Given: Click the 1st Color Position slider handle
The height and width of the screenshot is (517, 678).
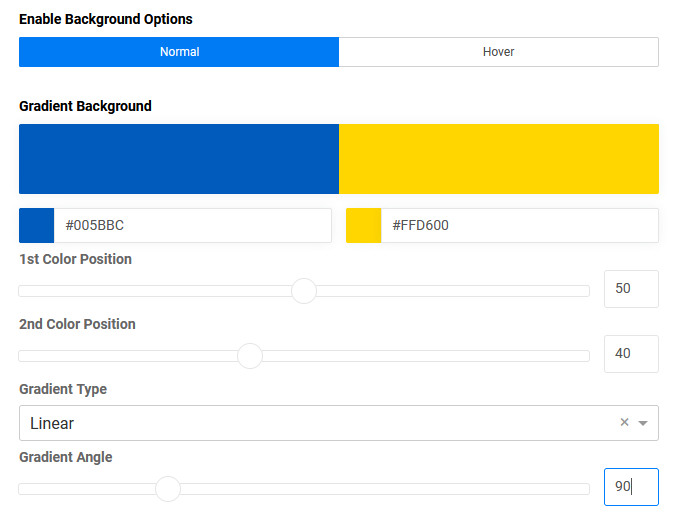Looking at the screenshot, I should pos(304,291).
